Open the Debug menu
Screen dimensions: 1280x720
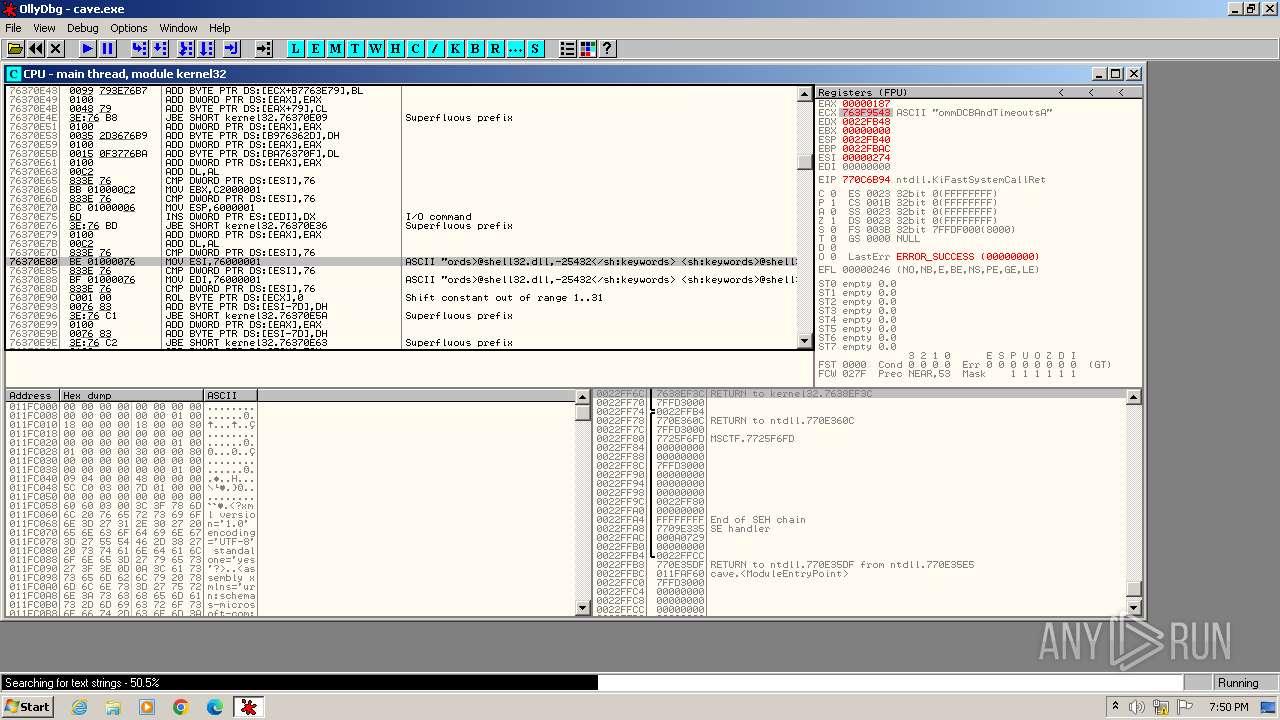coord(82,28)
